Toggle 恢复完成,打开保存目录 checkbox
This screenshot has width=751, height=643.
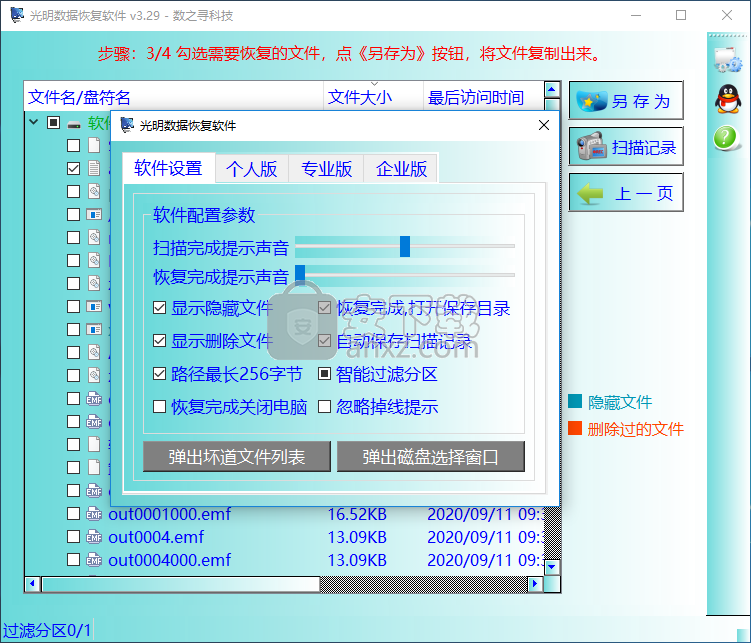(x=324, y=308)
